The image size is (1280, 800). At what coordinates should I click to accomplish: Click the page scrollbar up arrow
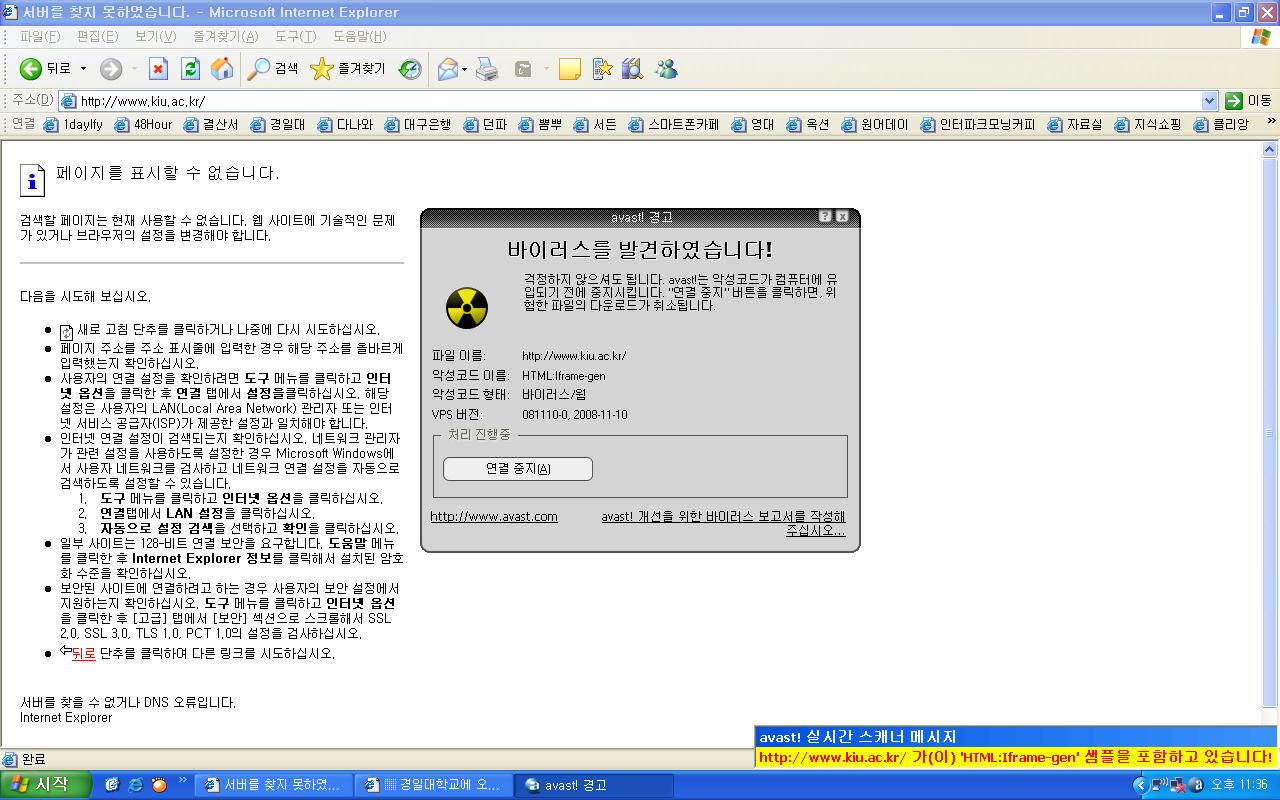pos(1270,150)
